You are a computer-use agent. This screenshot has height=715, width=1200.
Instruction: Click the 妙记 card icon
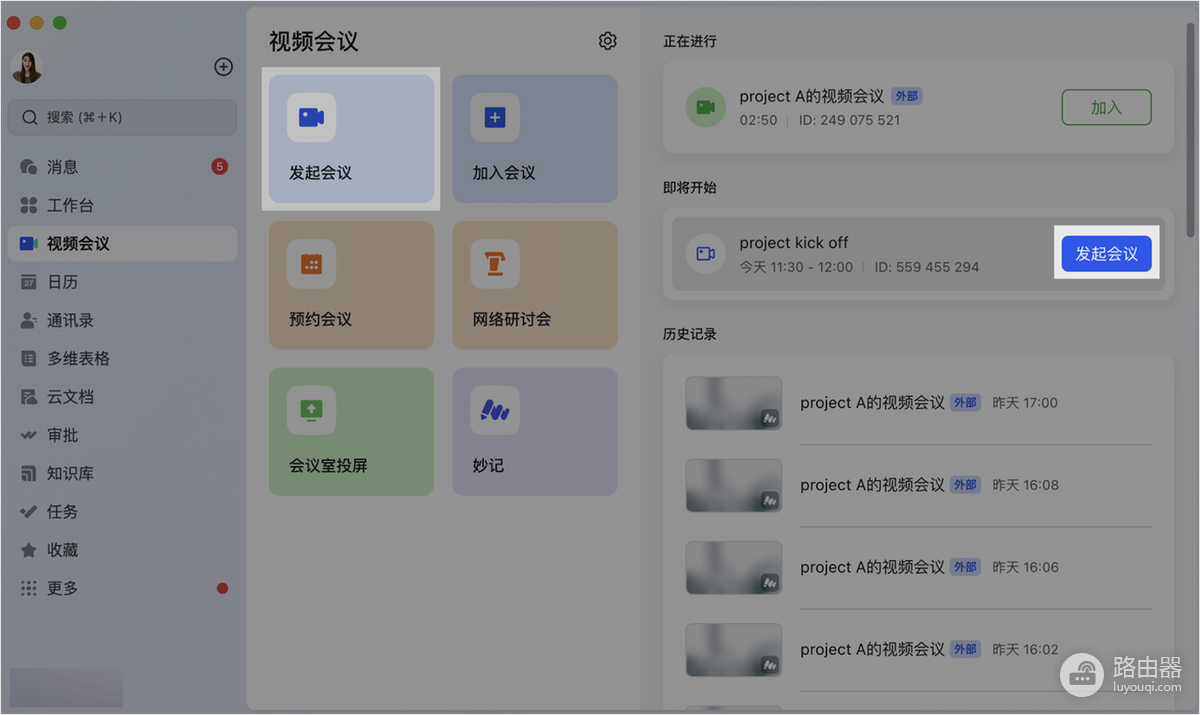[x=495, y=410]
